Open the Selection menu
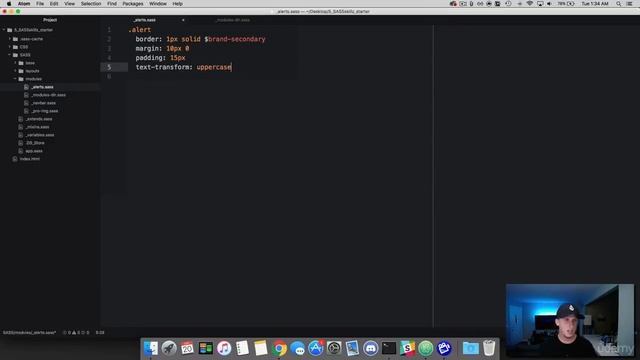 (x=91, y=4)
